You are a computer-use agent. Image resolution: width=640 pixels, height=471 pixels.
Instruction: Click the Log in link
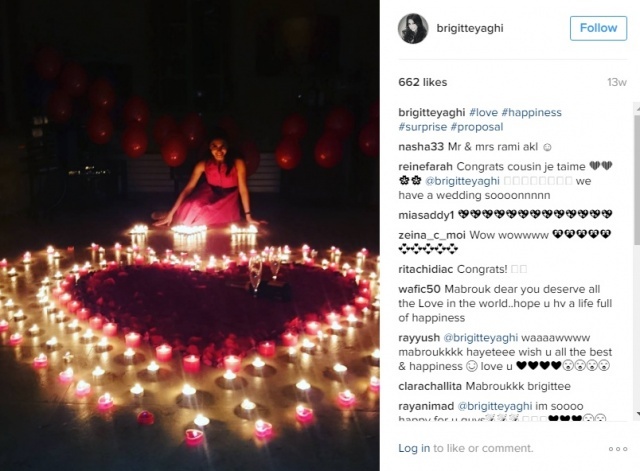[414, 448]
